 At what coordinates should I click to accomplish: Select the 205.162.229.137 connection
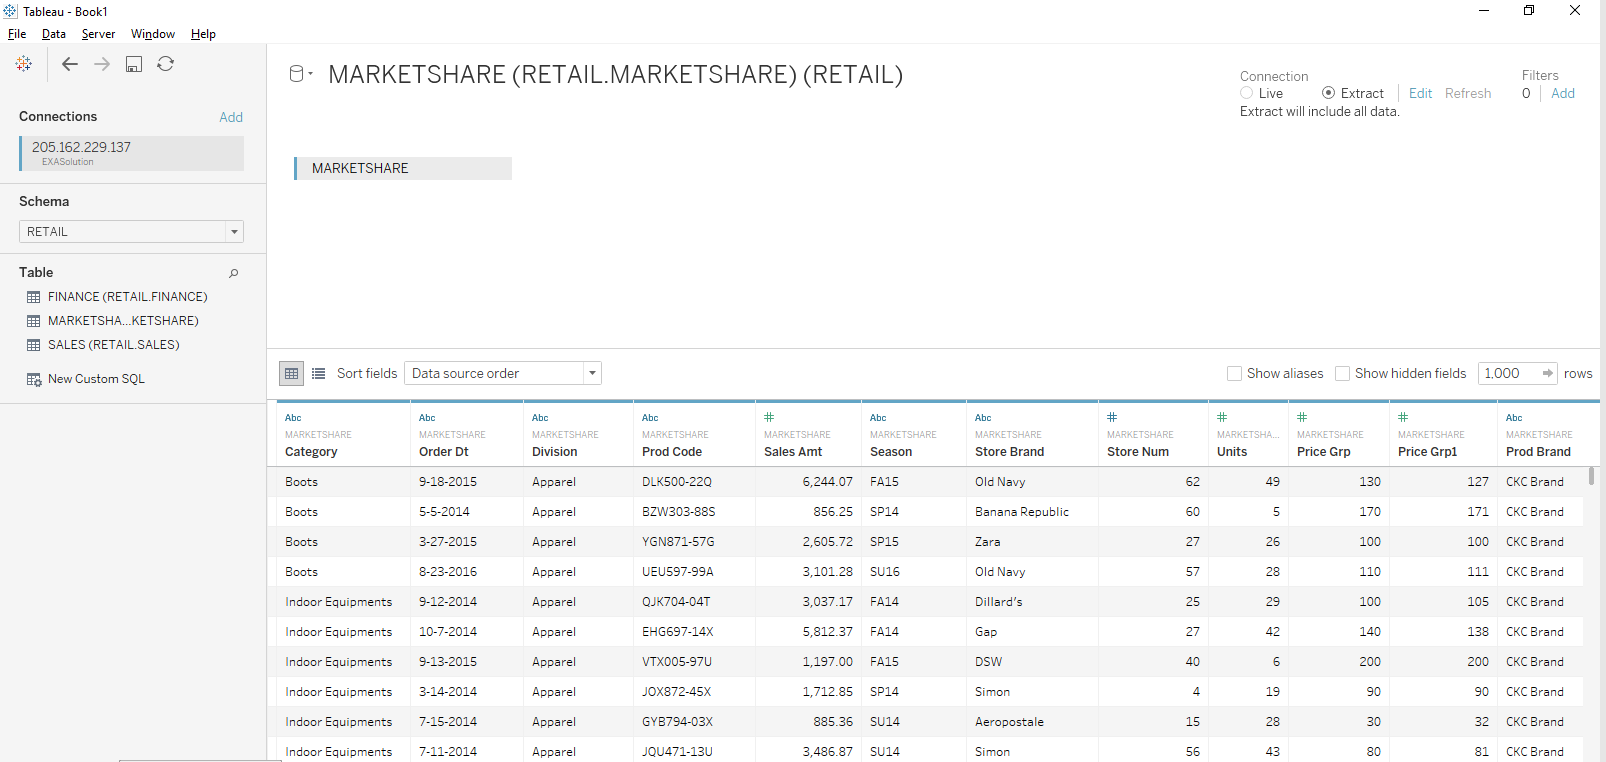131,153
